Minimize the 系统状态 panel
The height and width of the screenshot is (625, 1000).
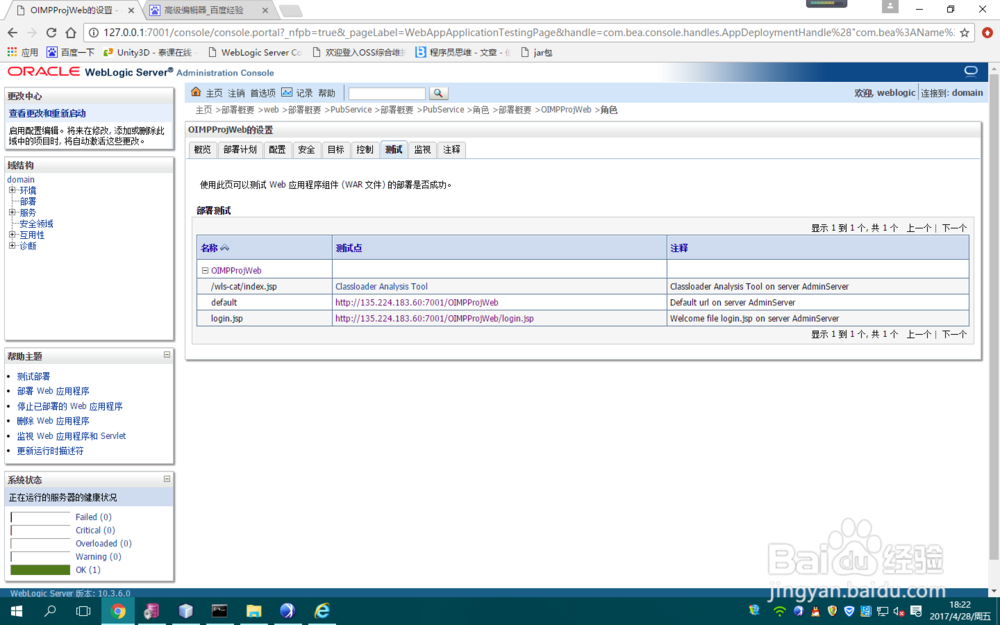pyautogui.click(x=166, y=478)
